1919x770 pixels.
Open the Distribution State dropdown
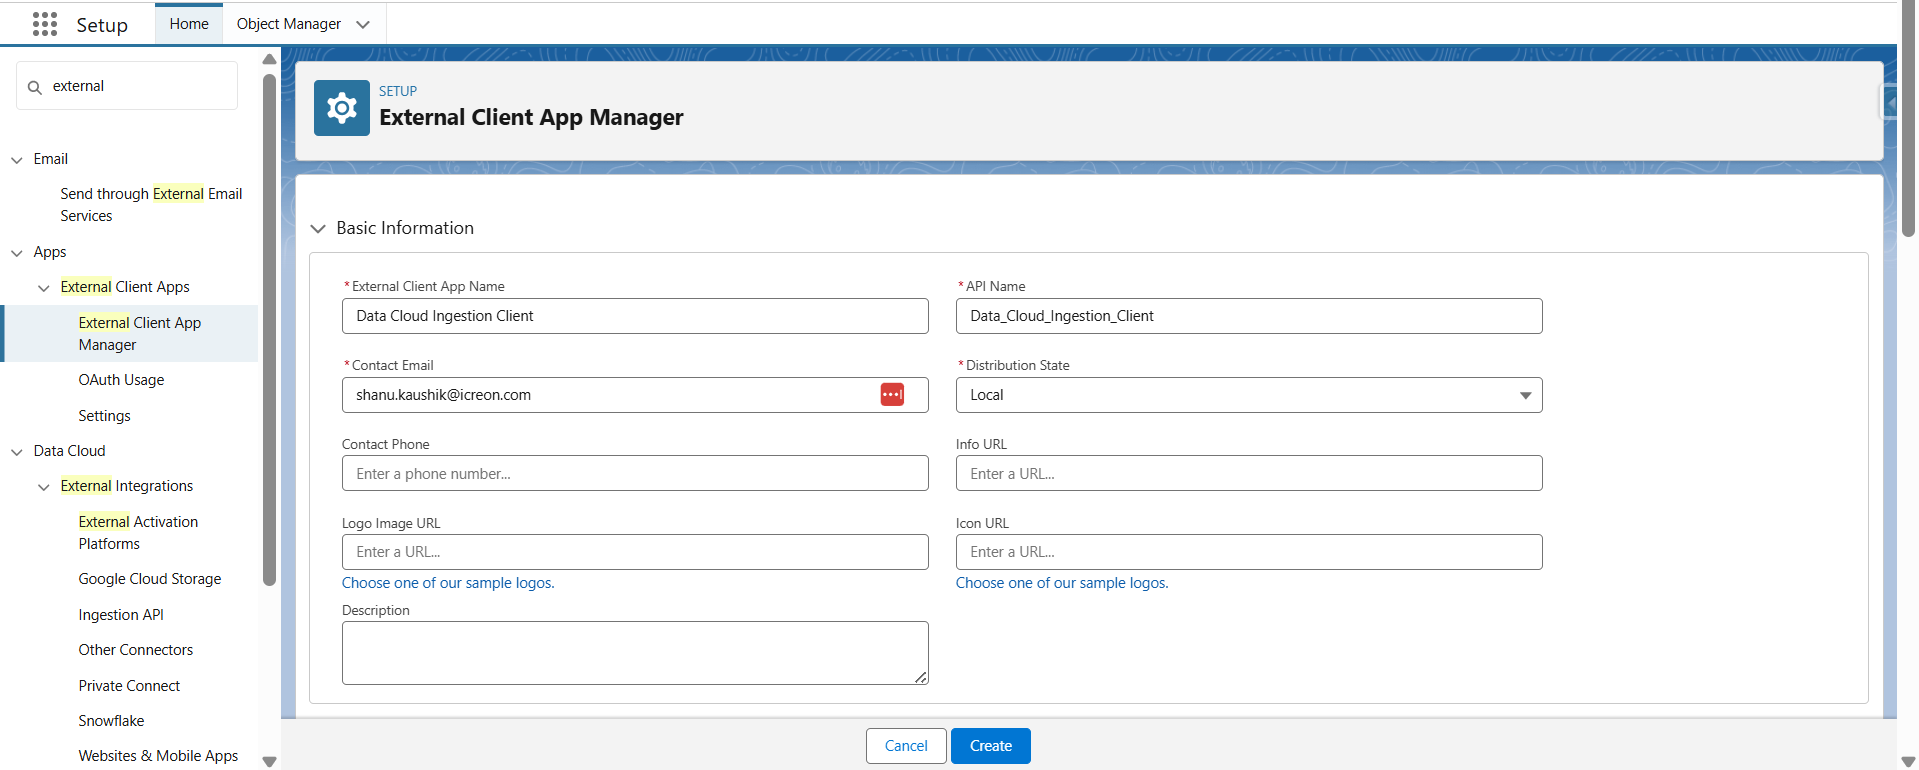pos(1248,395)
